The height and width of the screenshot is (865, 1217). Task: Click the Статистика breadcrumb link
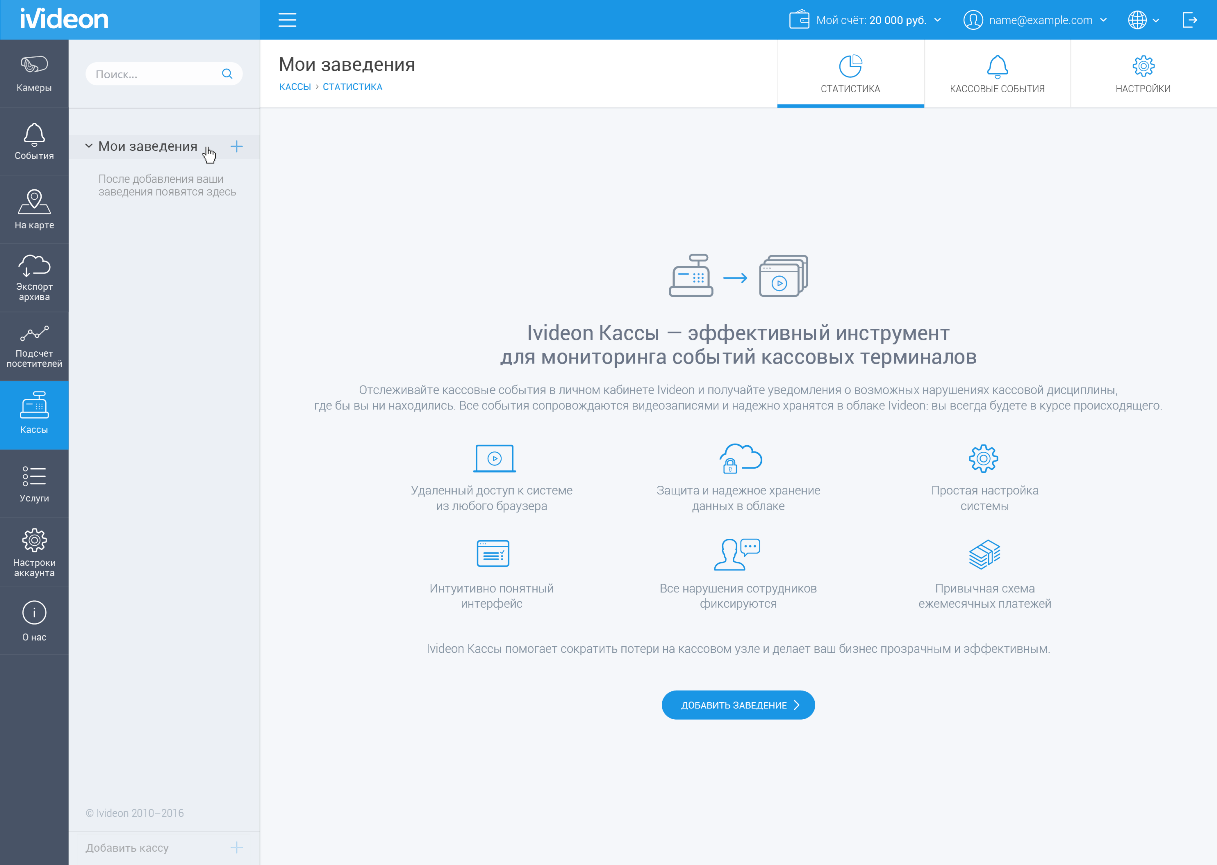352,88
